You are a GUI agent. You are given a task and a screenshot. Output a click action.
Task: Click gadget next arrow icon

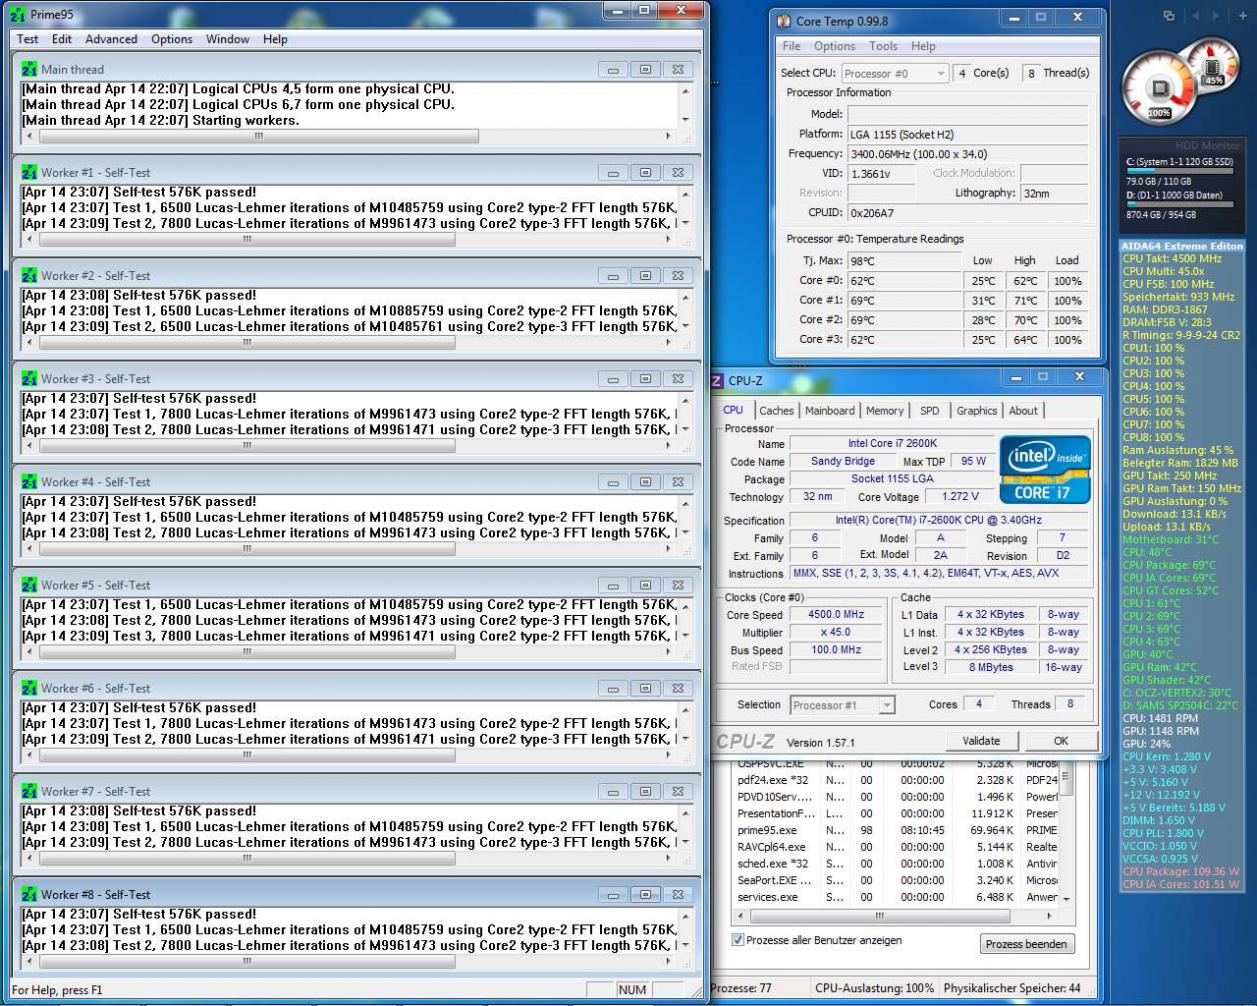(x=1216, y=16)
